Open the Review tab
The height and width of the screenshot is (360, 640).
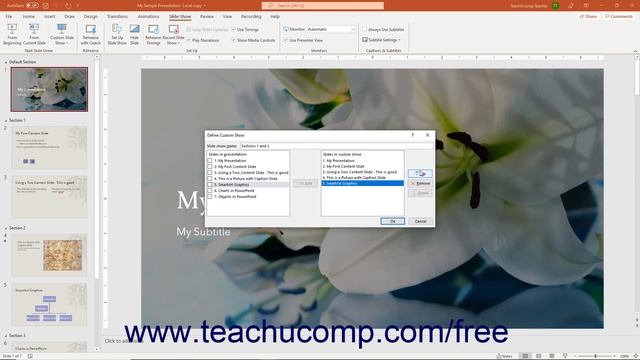[207, 16]
